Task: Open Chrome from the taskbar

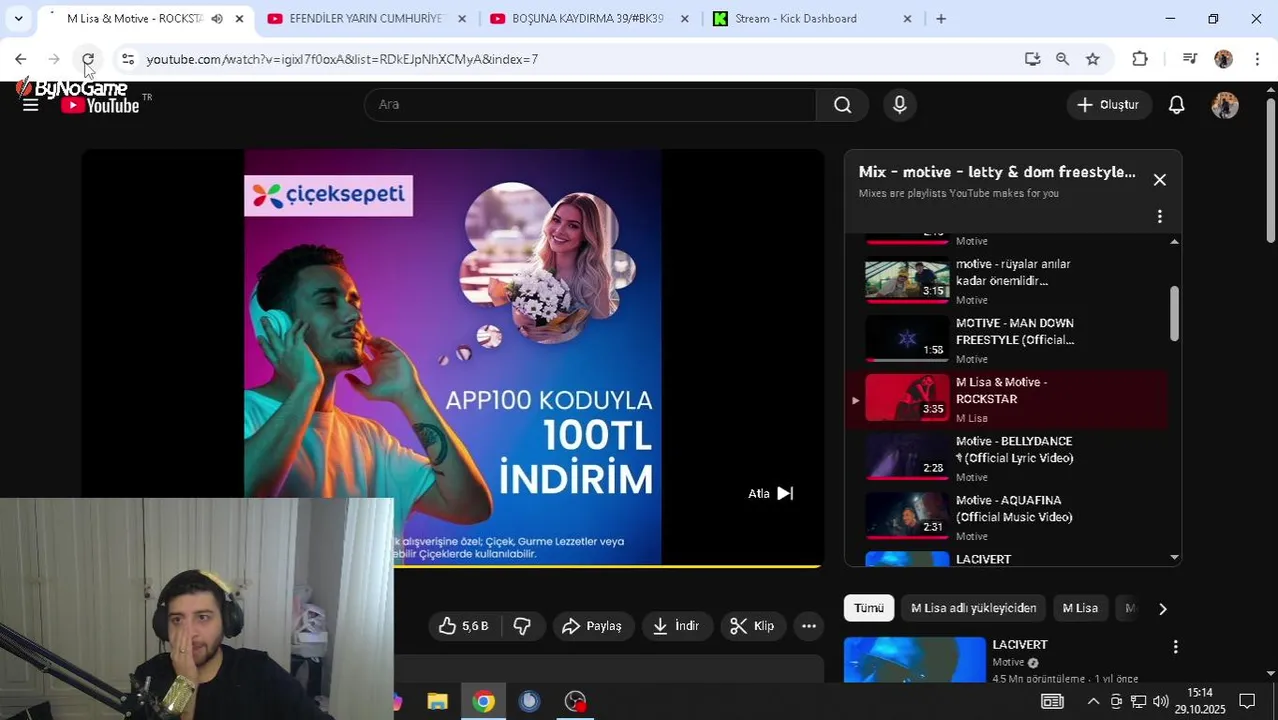Action: pyautogui.click(x=484, y=702)
